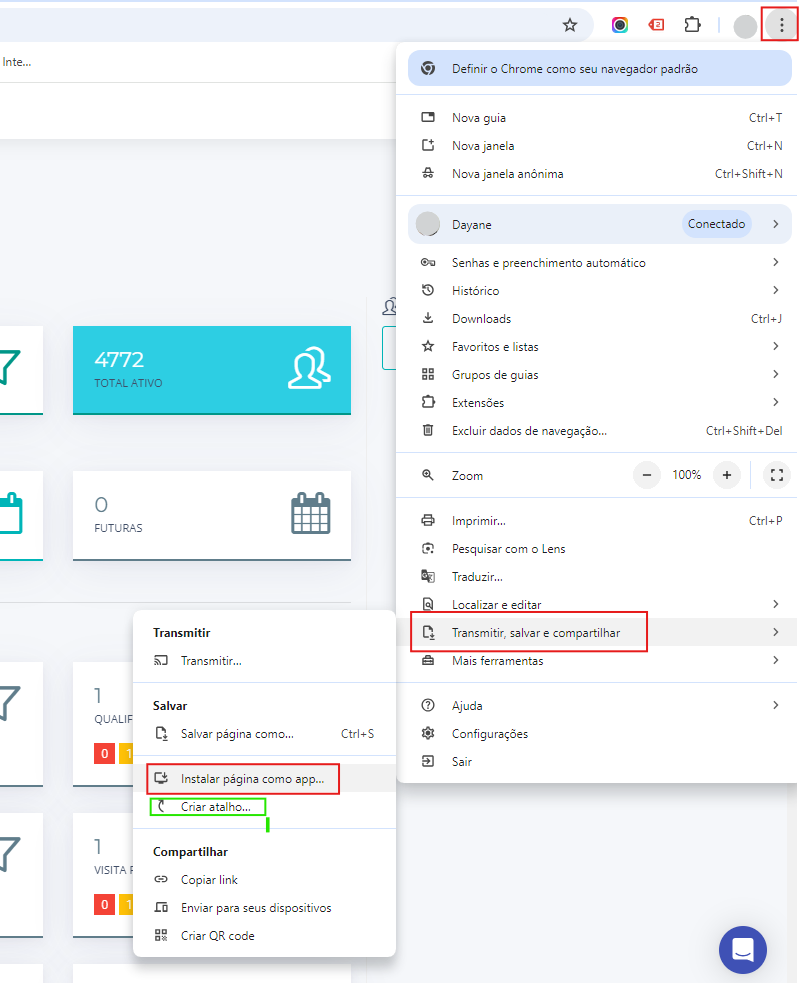Image resolution: width=799 pixels, height=983 pixels.
Task: Expand the Mais ferramentas submenu
Action: [598, 661]
